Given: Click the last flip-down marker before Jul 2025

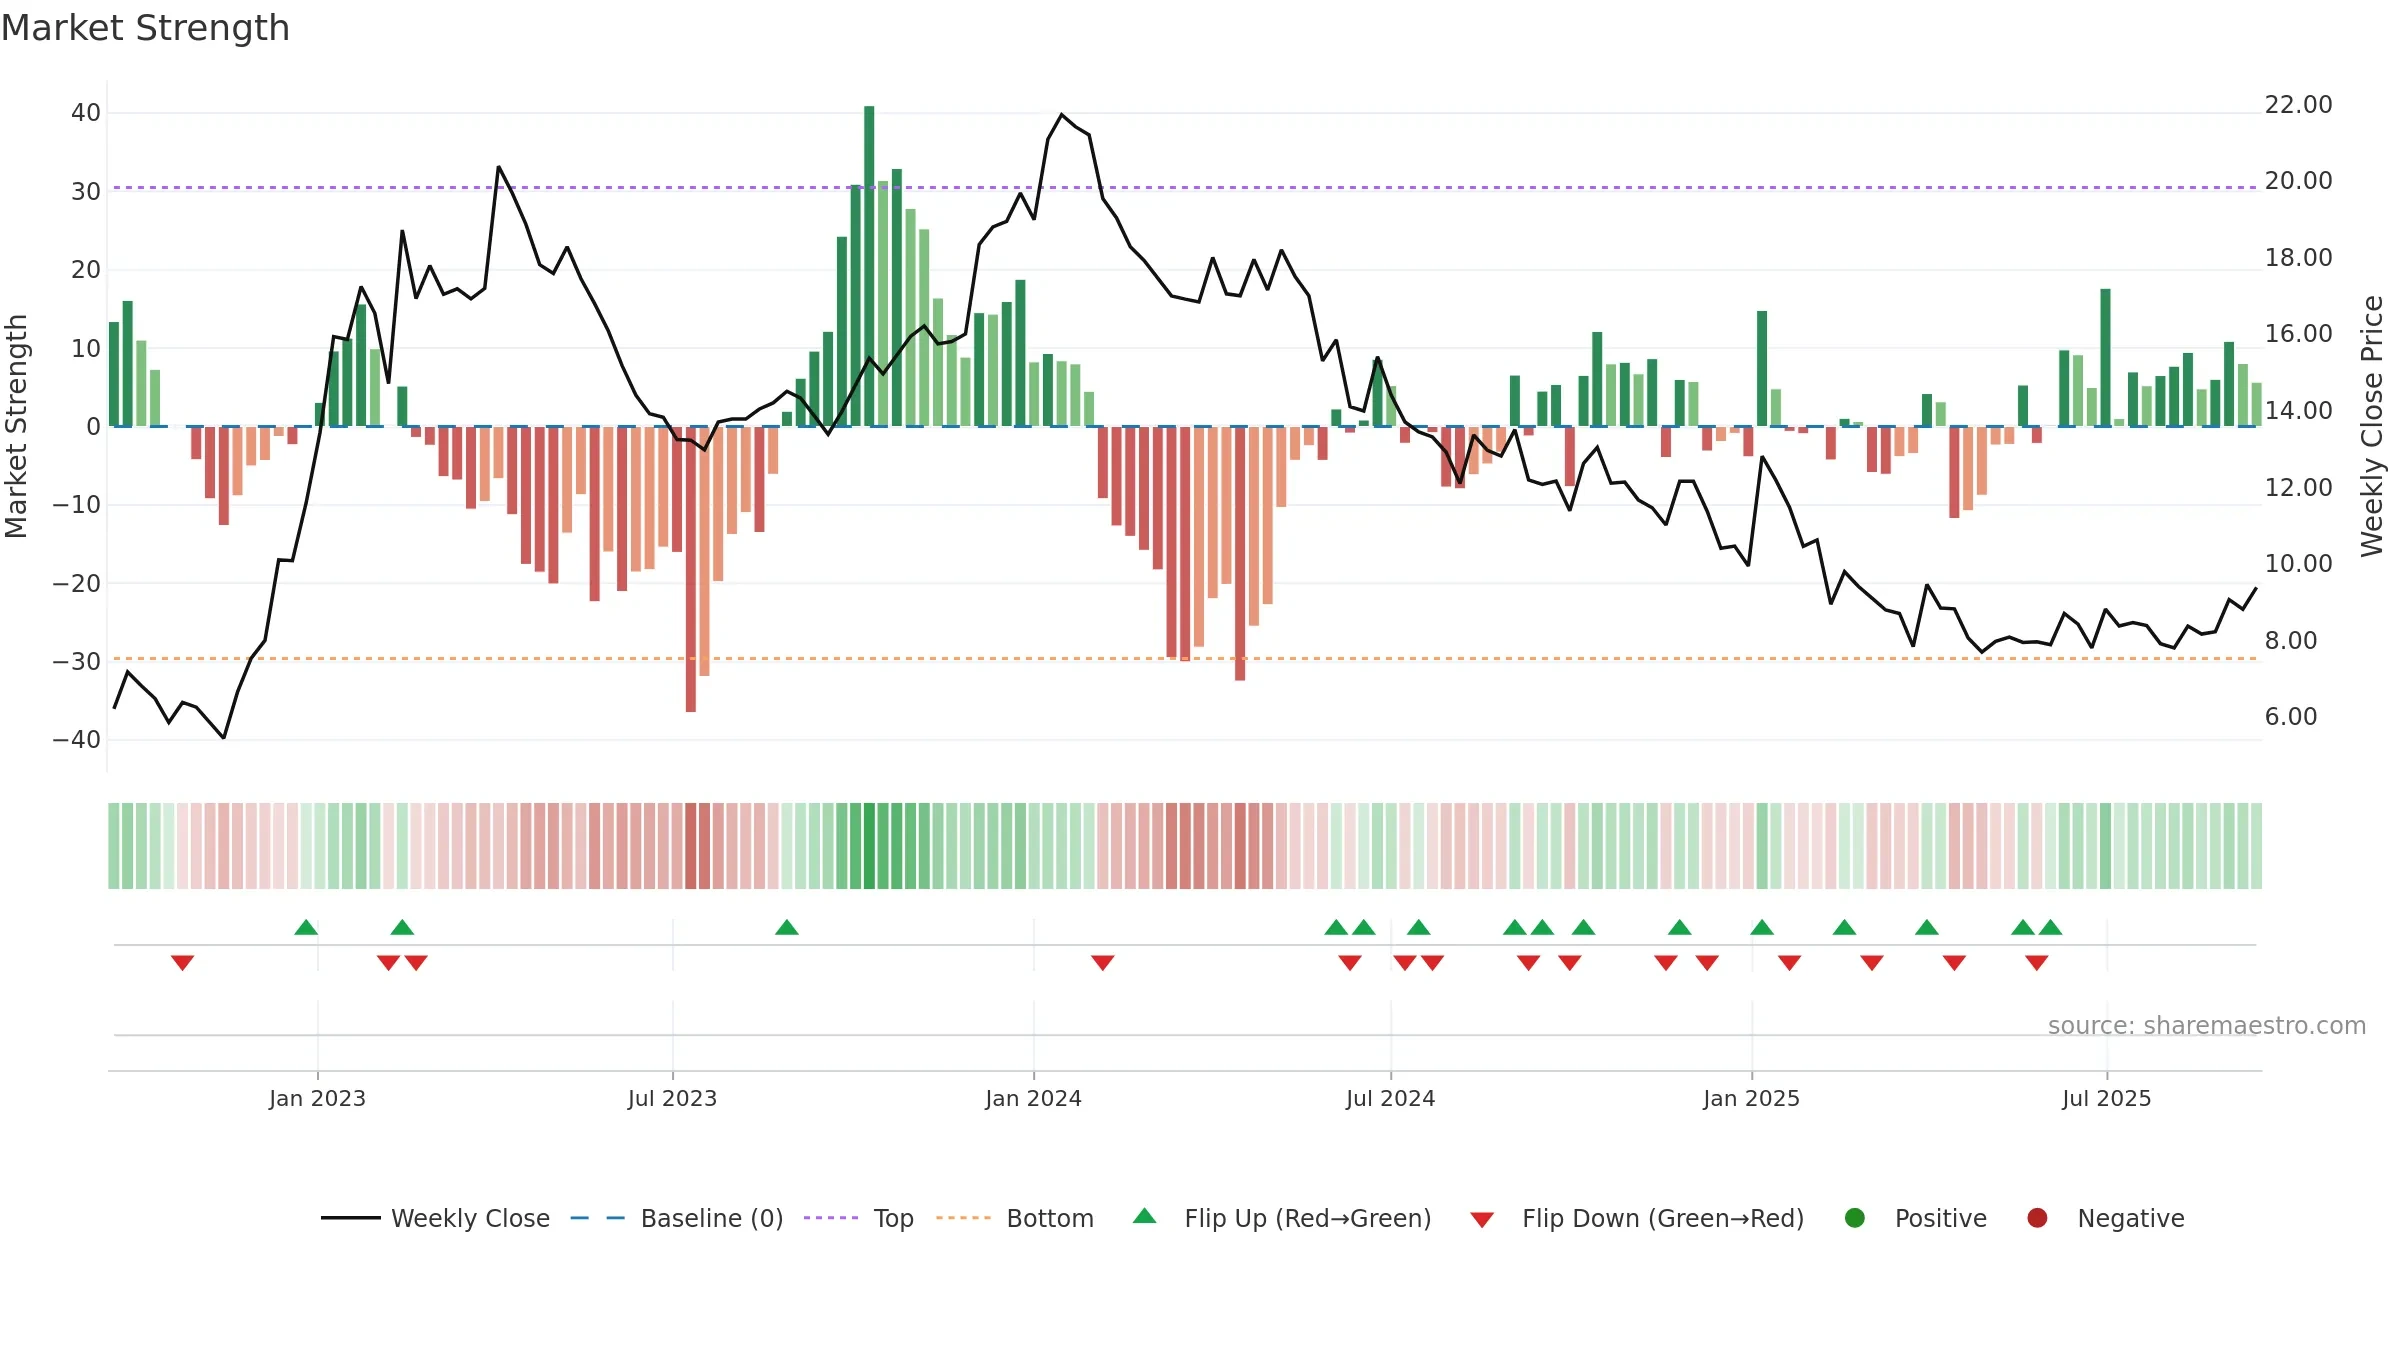Looking at the screenshot, I should coord(2037,963).
